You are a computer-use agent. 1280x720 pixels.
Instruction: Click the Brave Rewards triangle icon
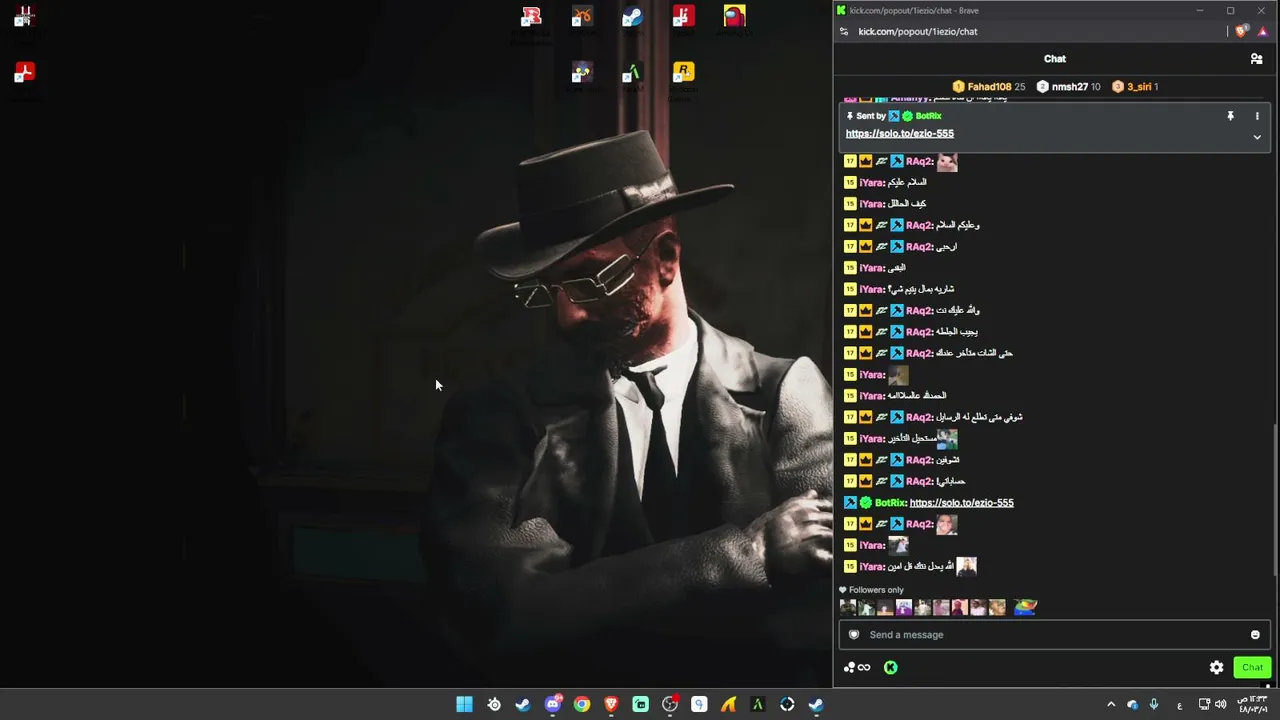tap(1262, 32)
